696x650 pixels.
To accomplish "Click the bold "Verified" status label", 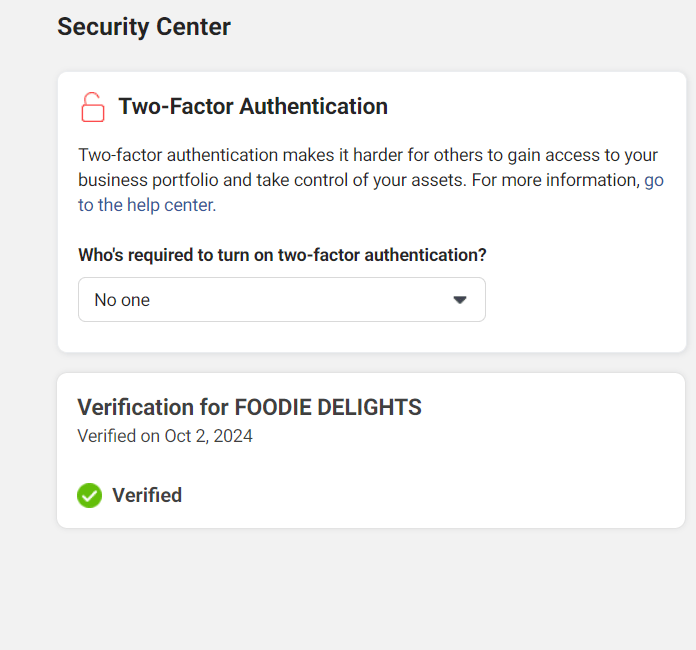I will pos(147,495).
